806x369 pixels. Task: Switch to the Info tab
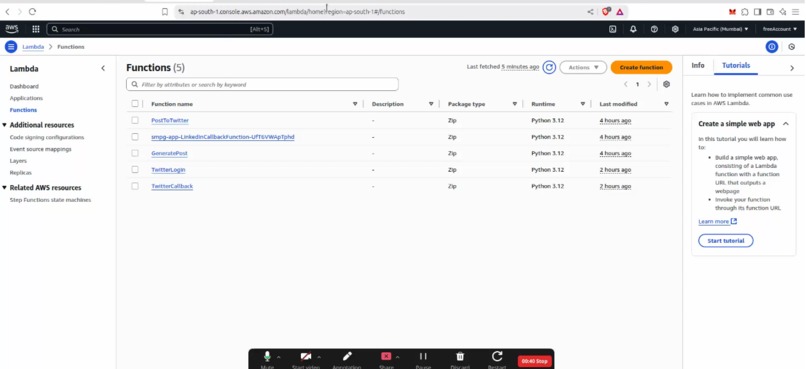pyautogui.click(x=698, y=66)
